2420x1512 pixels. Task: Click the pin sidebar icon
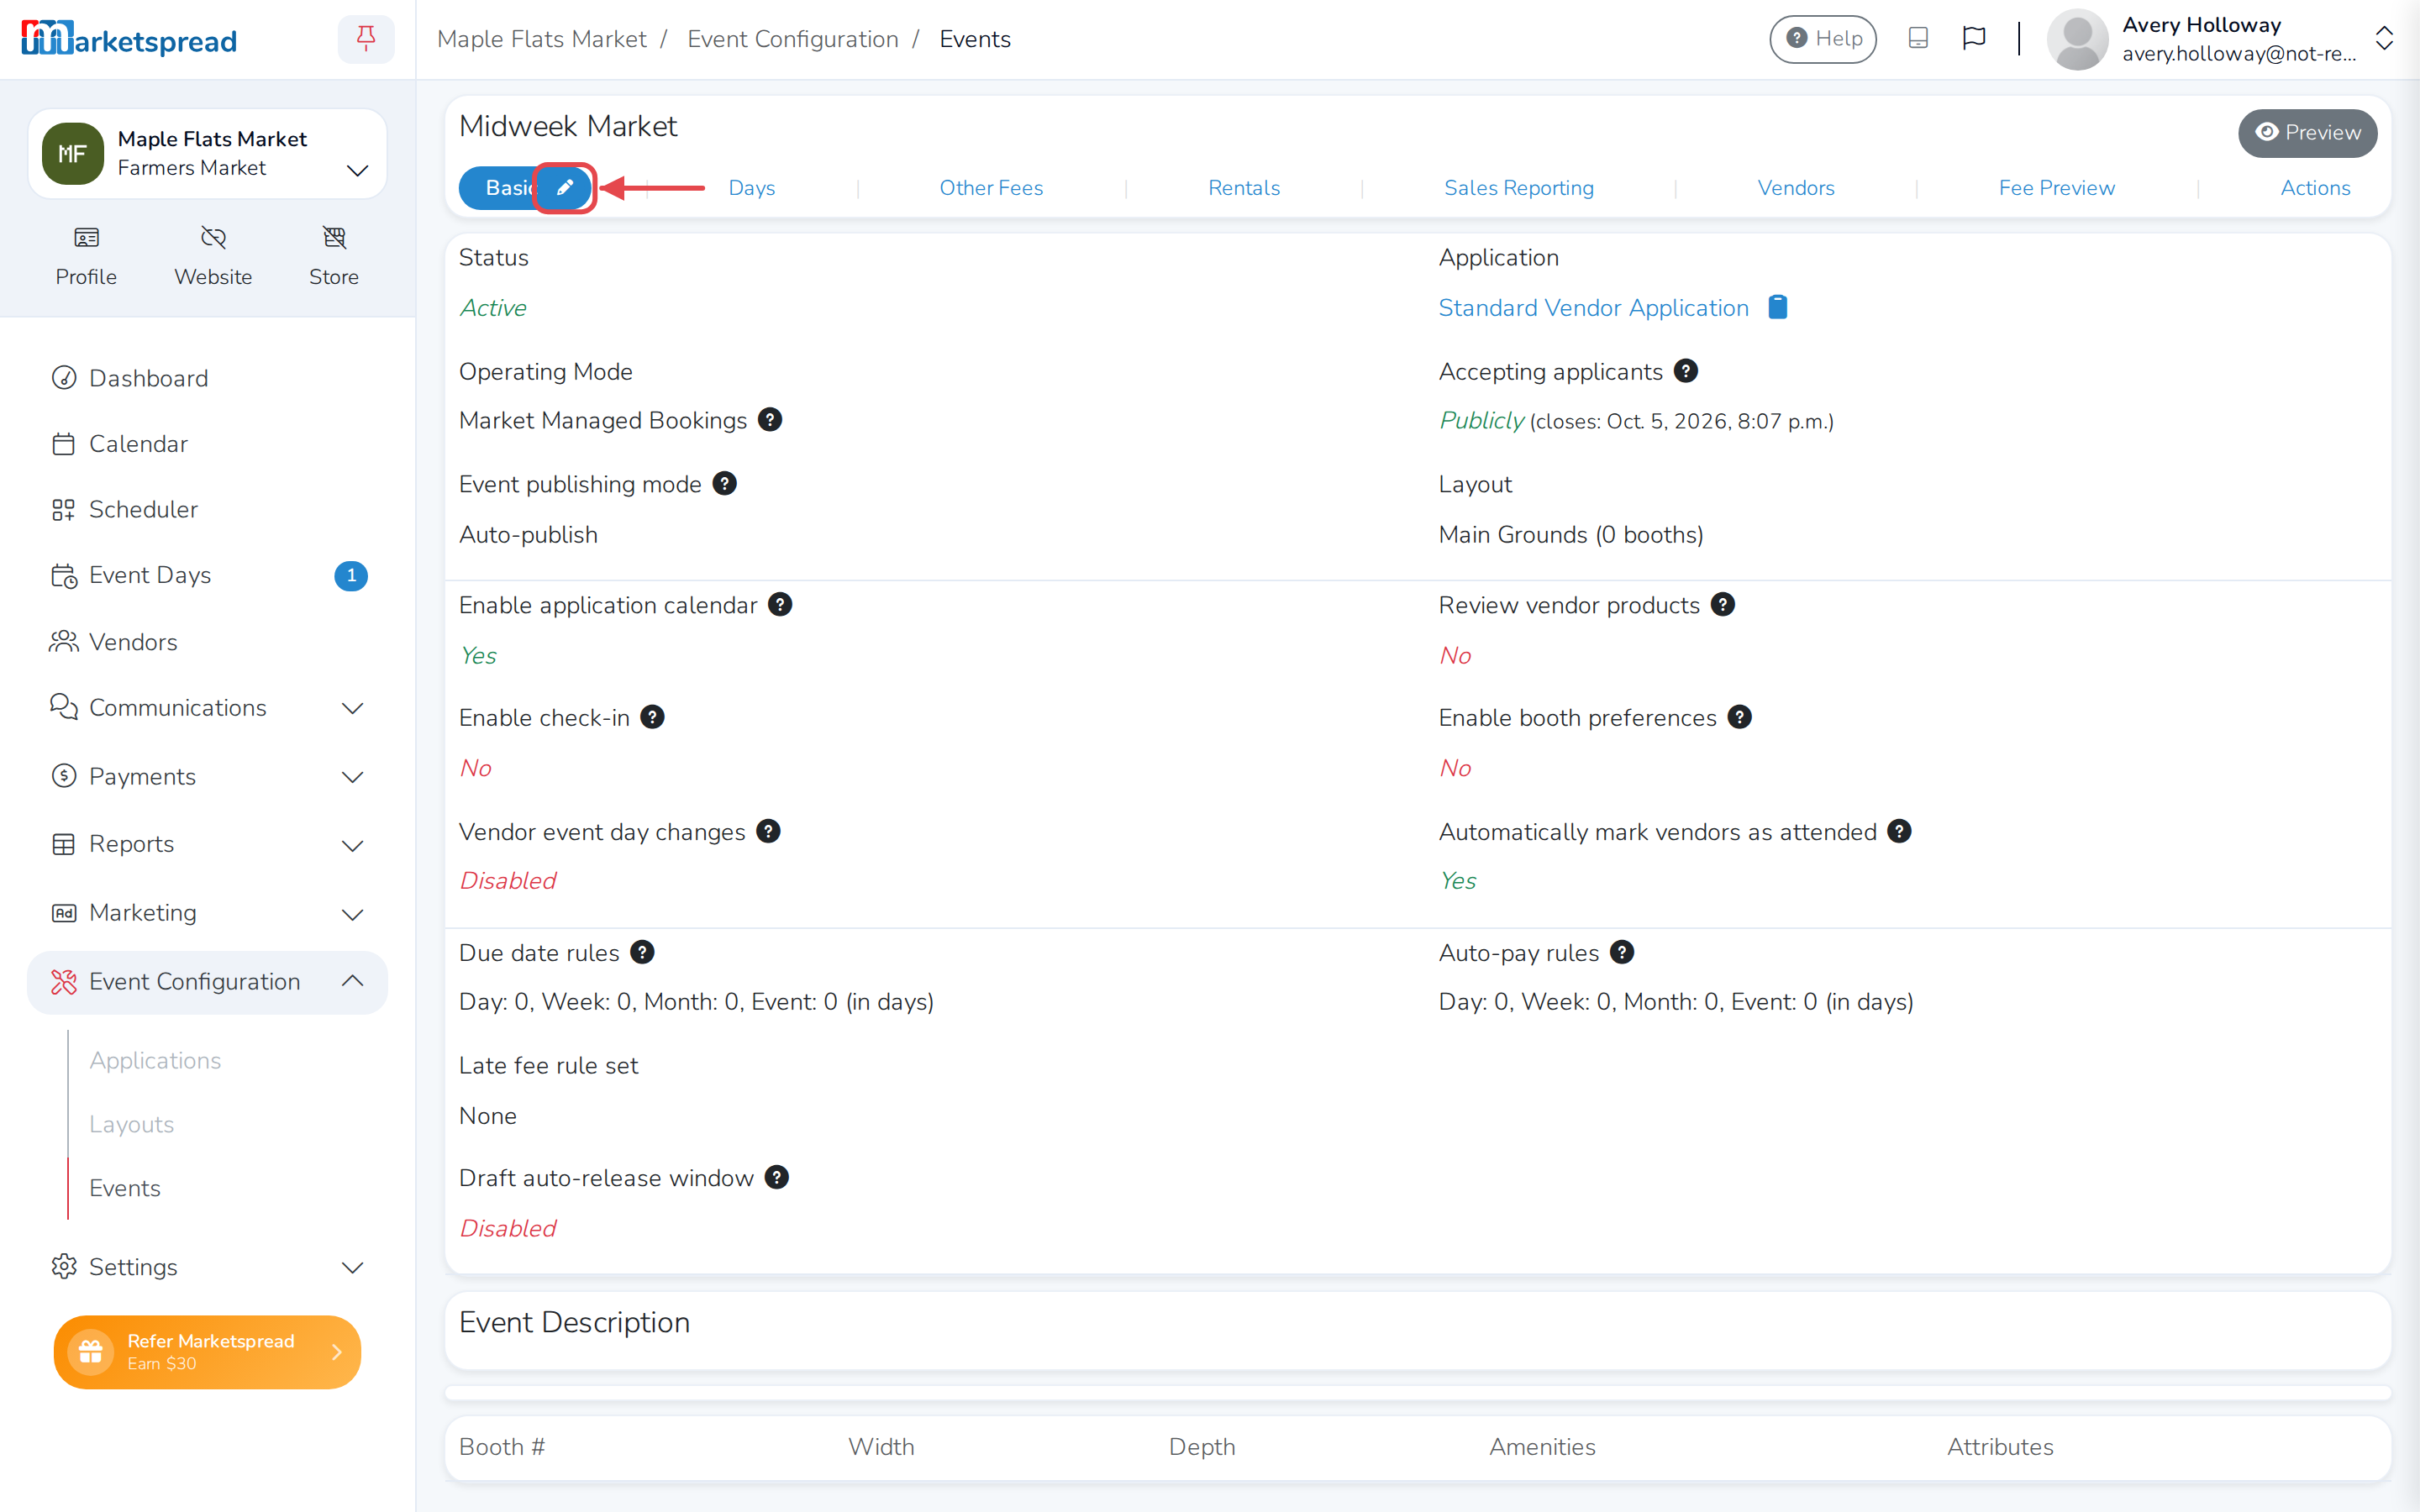366,39
